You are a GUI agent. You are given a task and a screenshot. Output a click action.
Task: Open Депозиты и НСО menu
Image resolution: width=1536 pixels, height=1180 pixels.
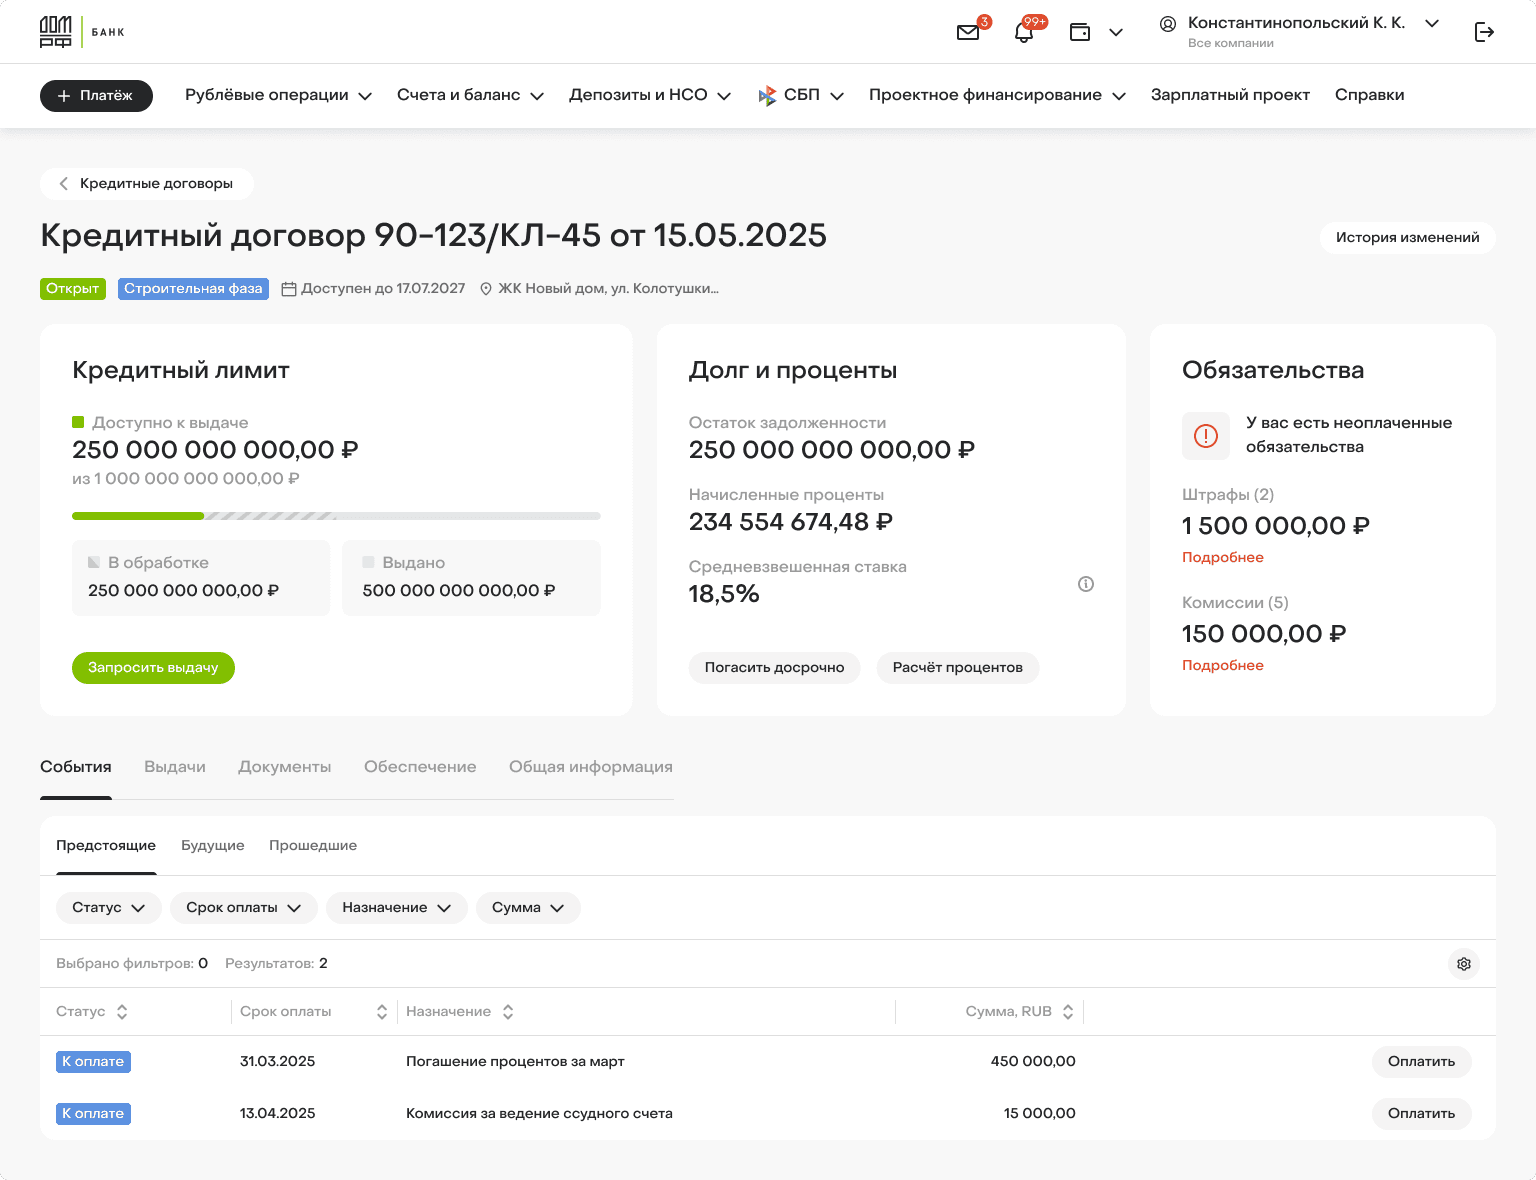[x=650, y=95]
